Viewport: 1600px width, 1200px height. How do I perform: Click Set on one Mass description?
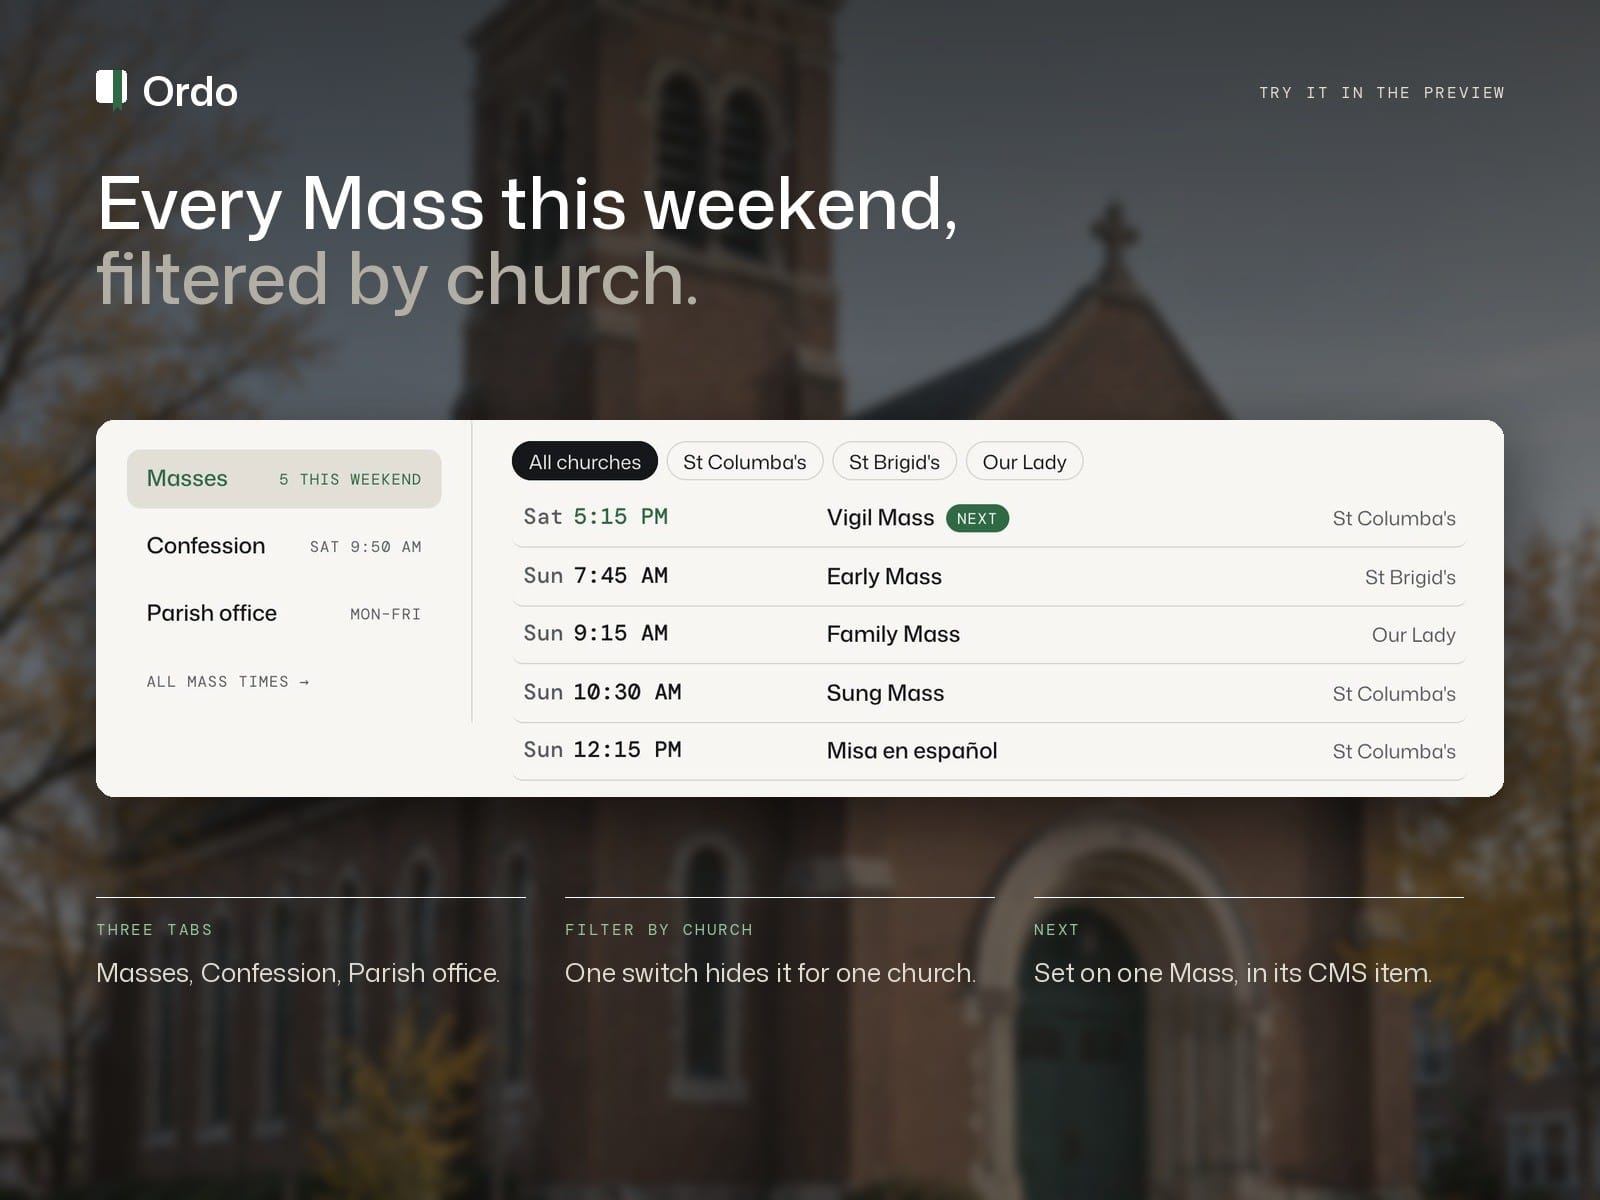pyautogui.click(x=1233, y=973)
